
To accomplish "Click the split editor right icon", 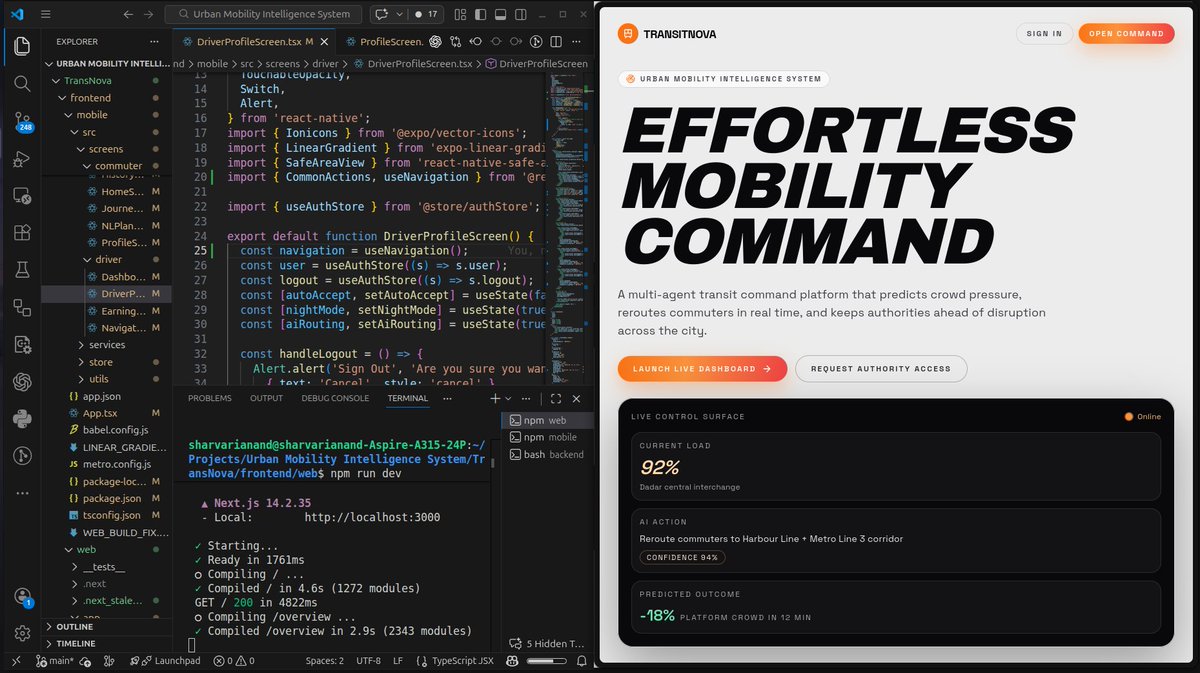I will coord(556,41).
